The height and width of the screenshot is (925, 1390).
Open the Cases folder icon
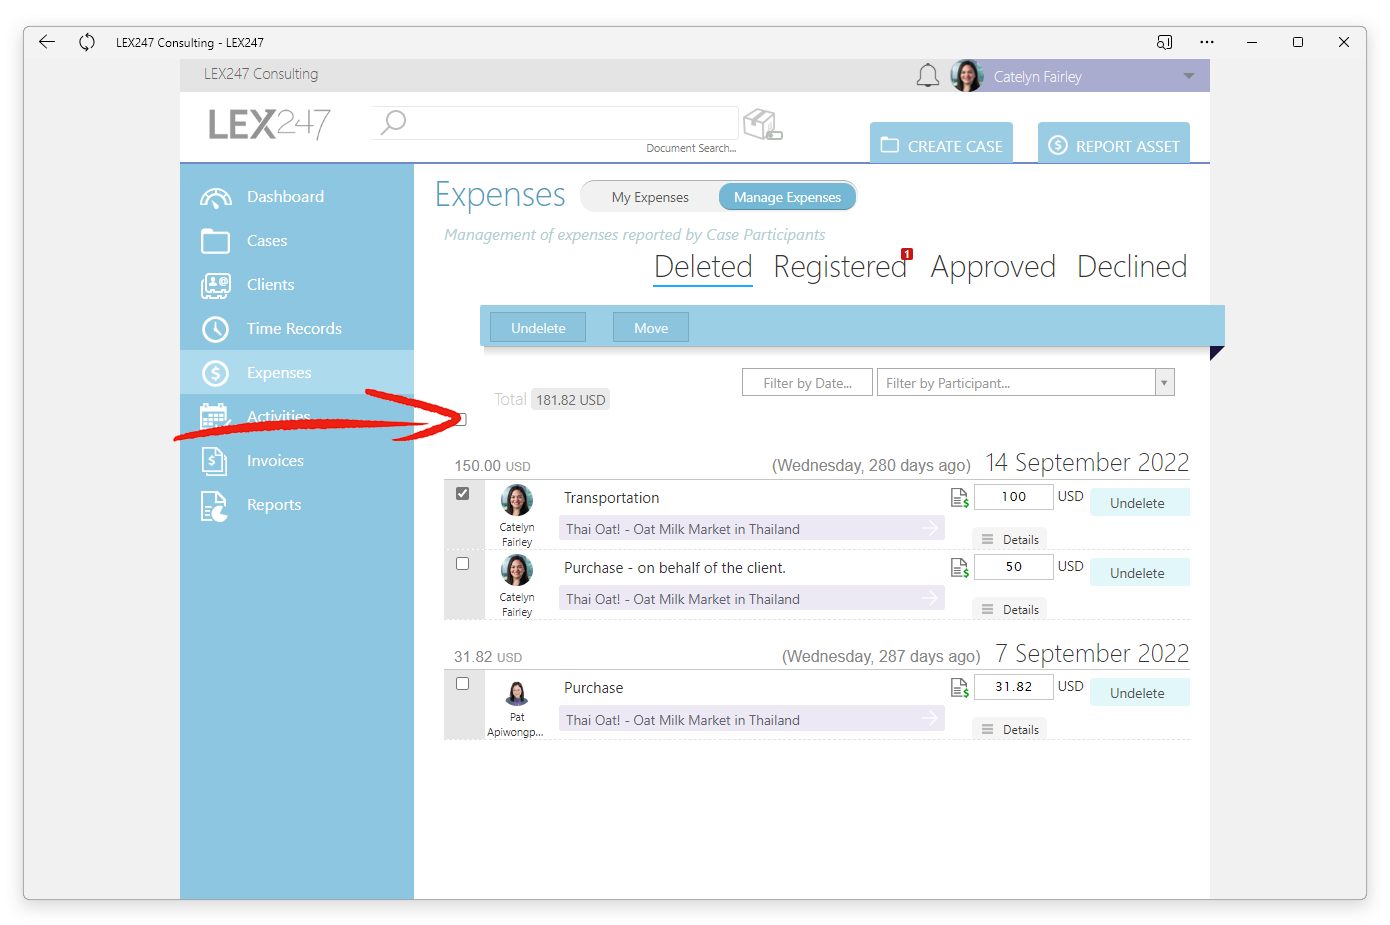[216, 241]
